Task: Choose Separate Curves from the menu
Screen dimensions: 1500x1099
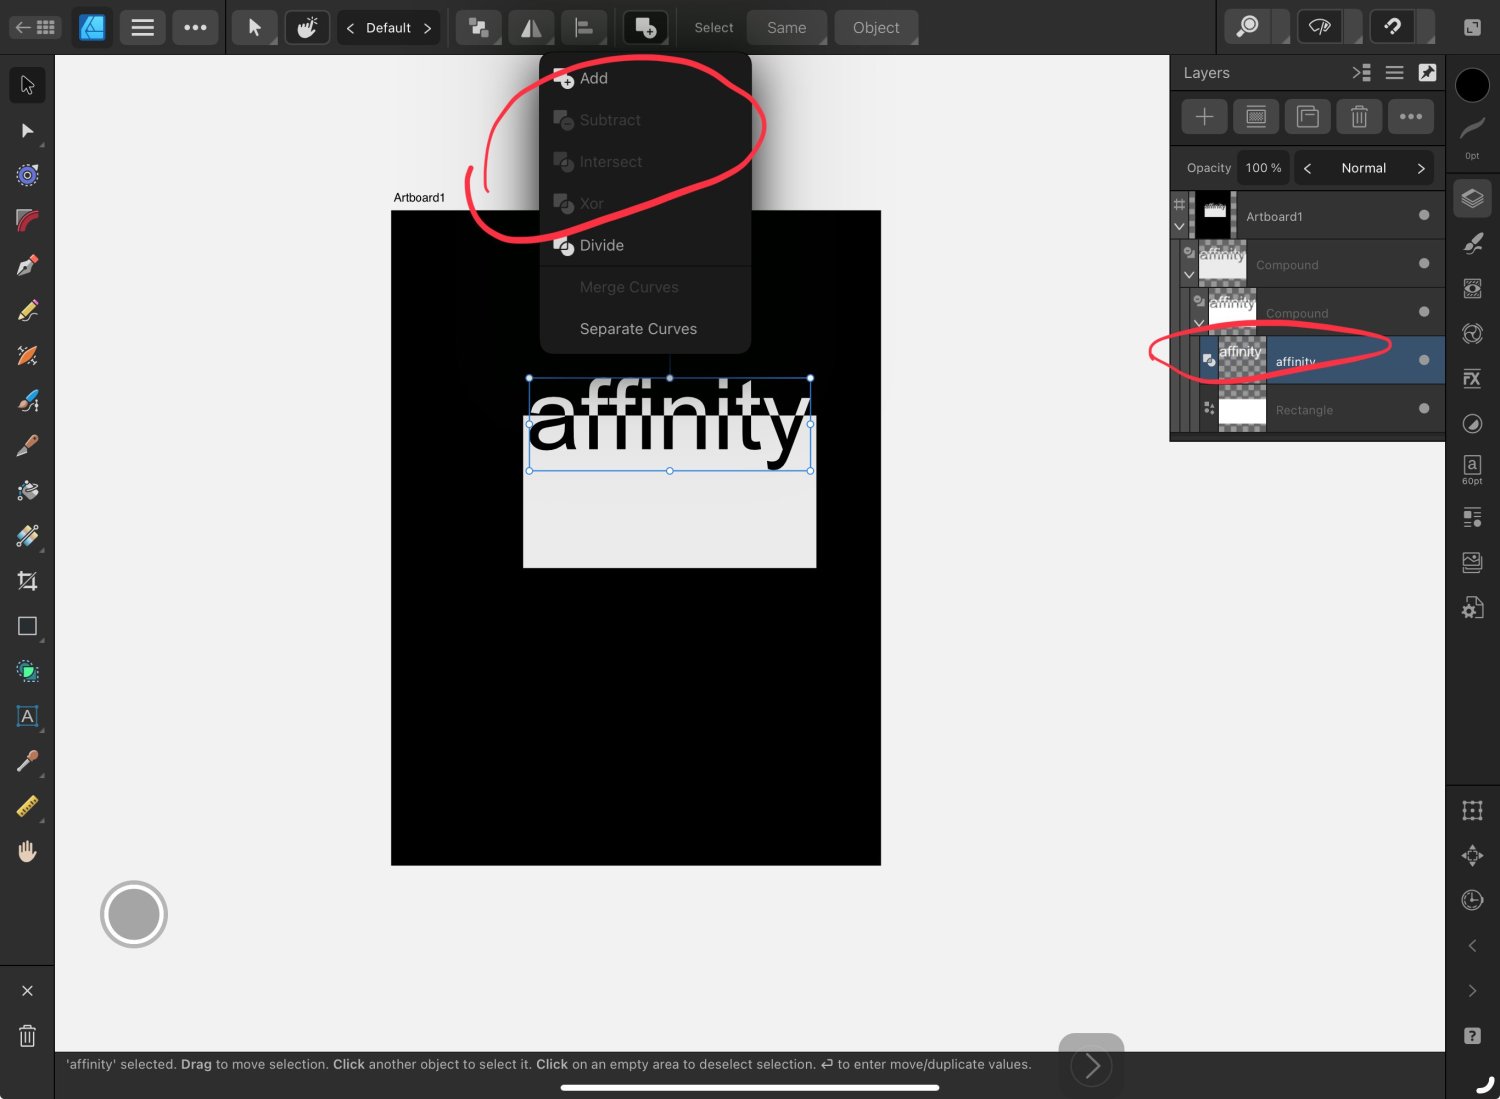Action: pyautogui.click(x=646, y=329)
